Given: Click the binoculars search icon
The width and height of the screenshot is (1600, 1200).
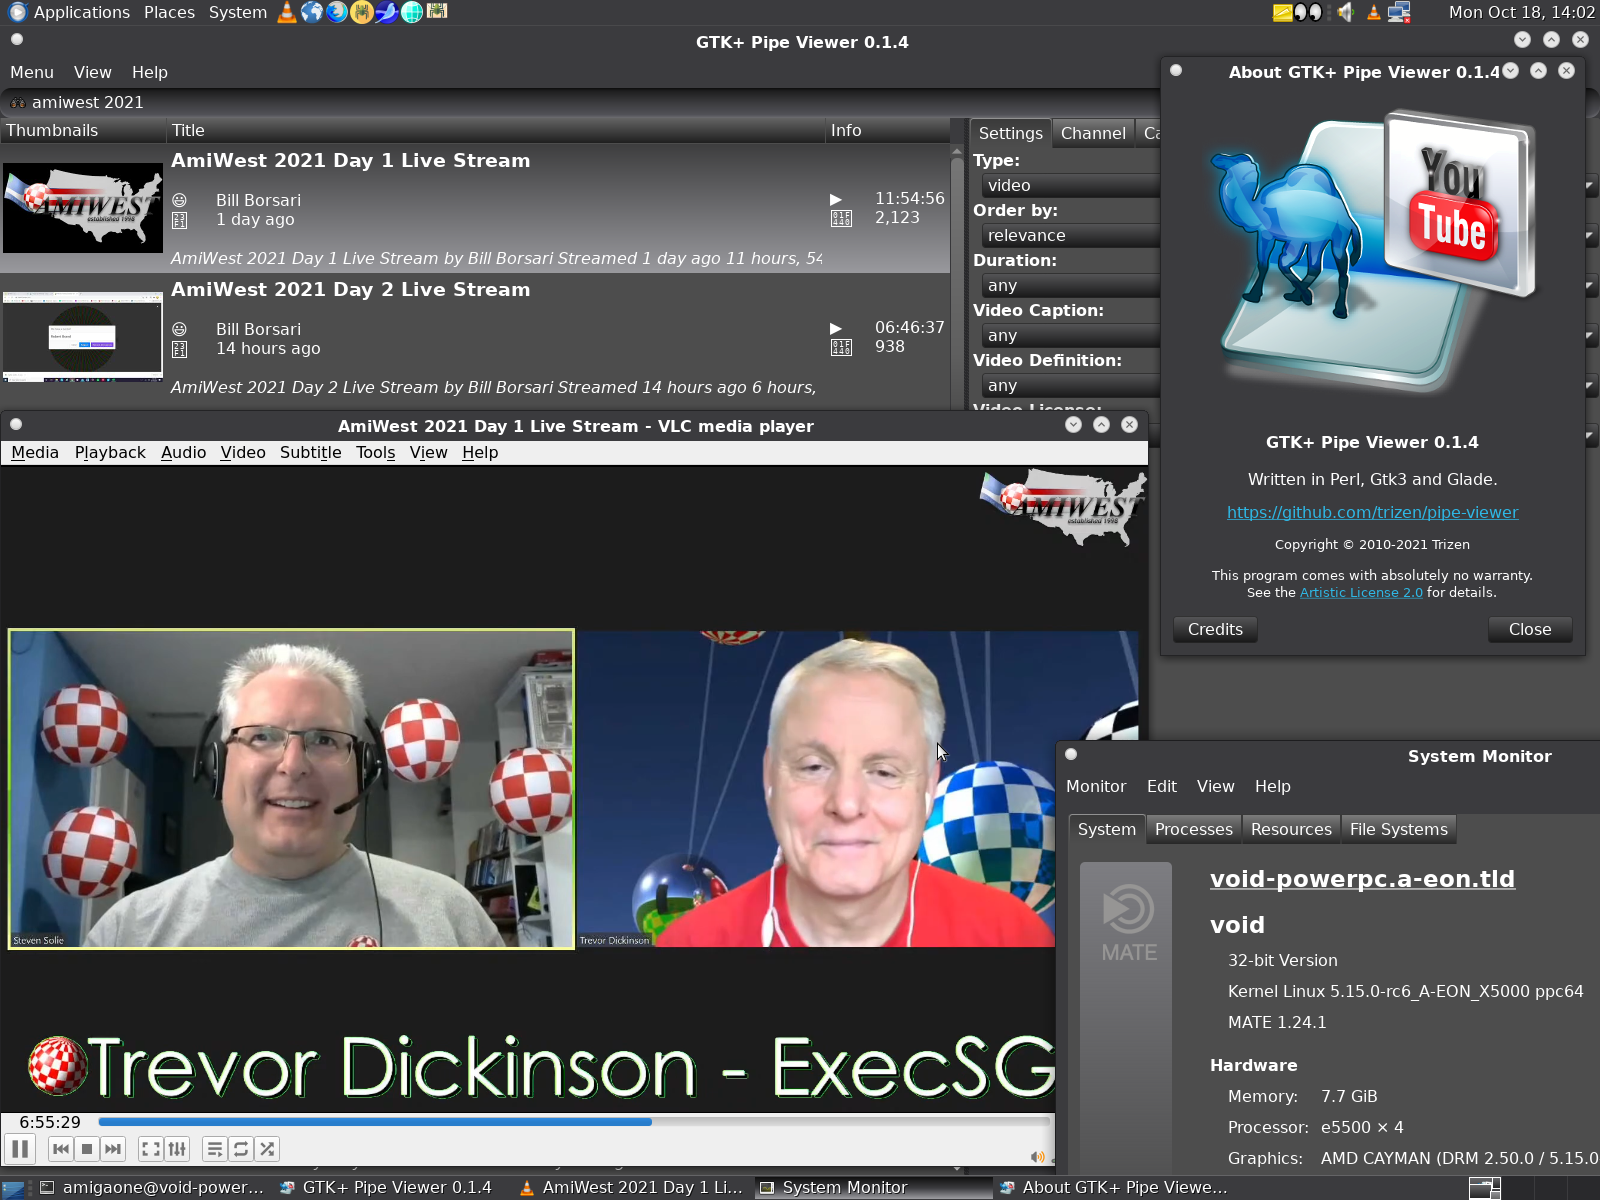Looking at the screenshot, I should pos(18,102).
